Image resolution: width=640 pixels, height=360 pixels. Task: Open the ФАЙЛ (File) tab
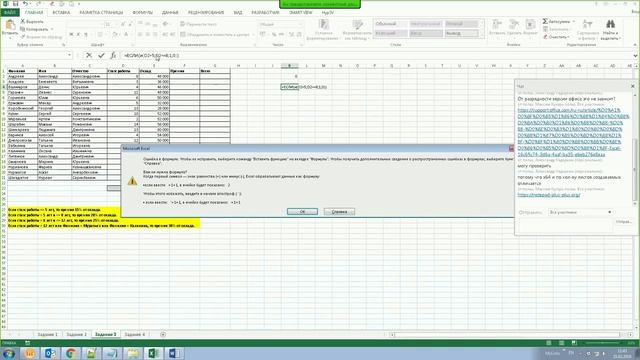click(x=10, y=13)
